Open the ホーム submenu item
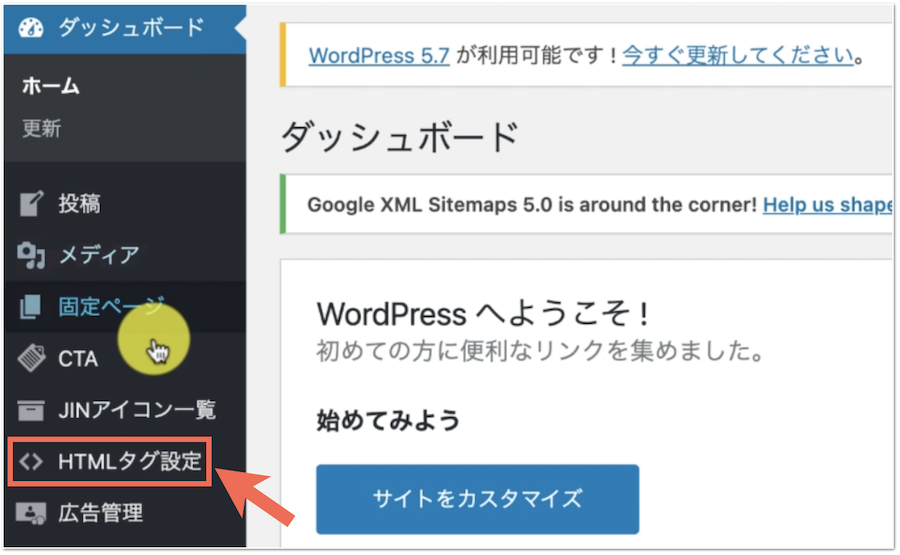 point(50,87)
